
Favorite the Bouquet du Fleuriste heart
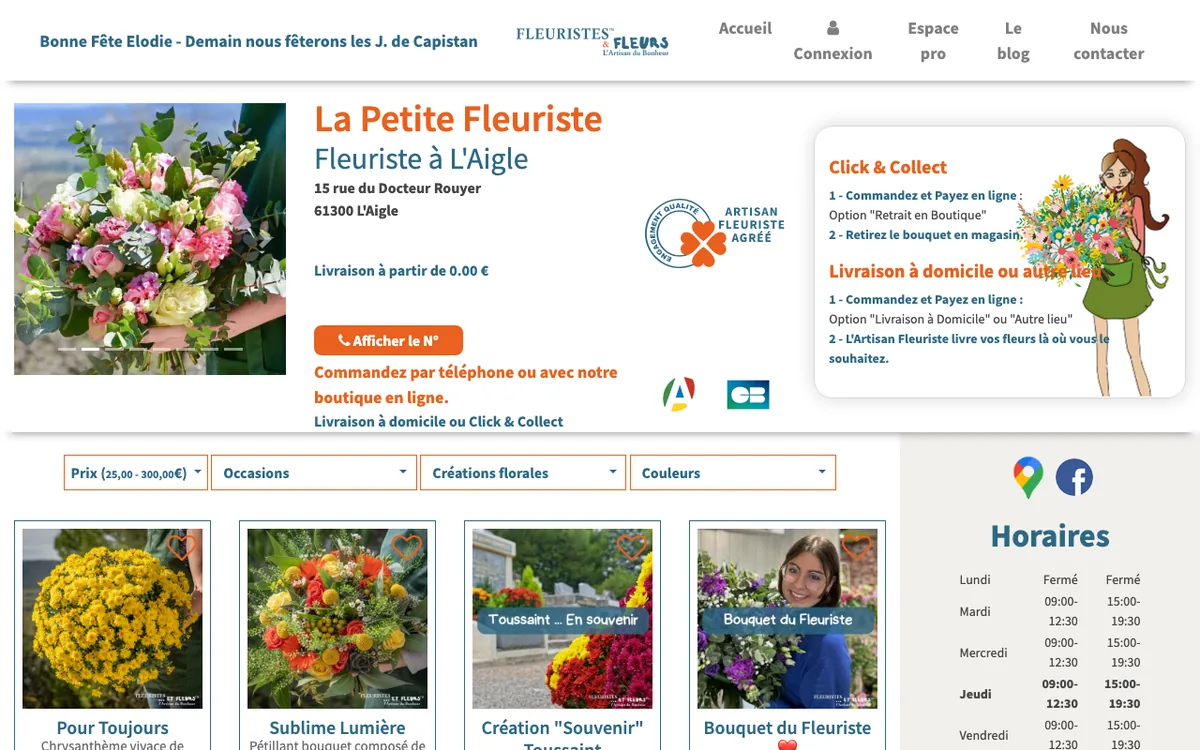[x=856, y=547]
